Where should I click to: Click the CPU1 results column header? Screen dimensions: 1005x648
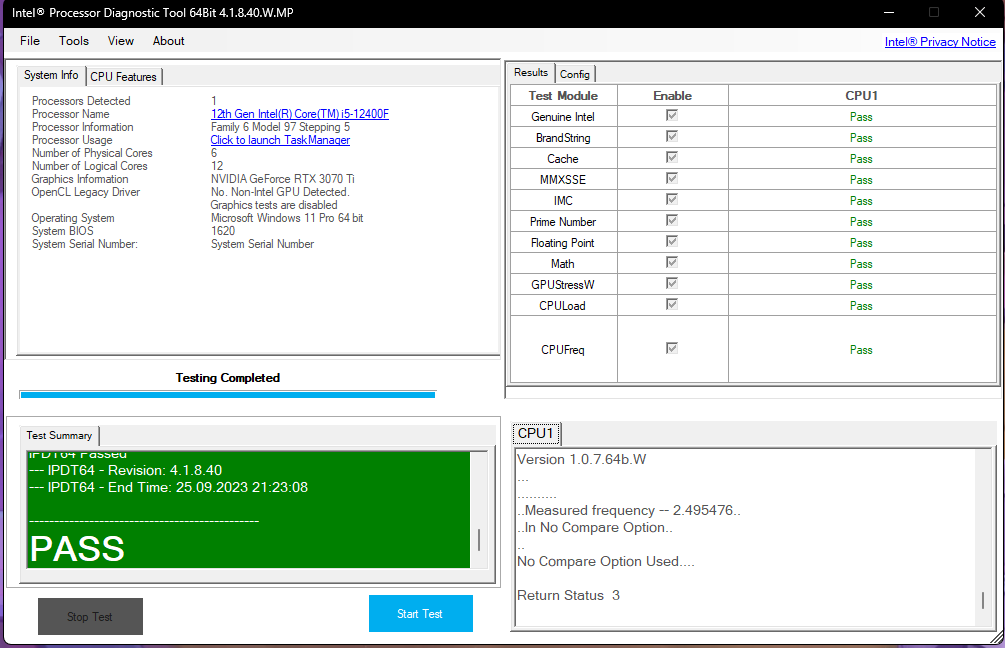point(861,96)
